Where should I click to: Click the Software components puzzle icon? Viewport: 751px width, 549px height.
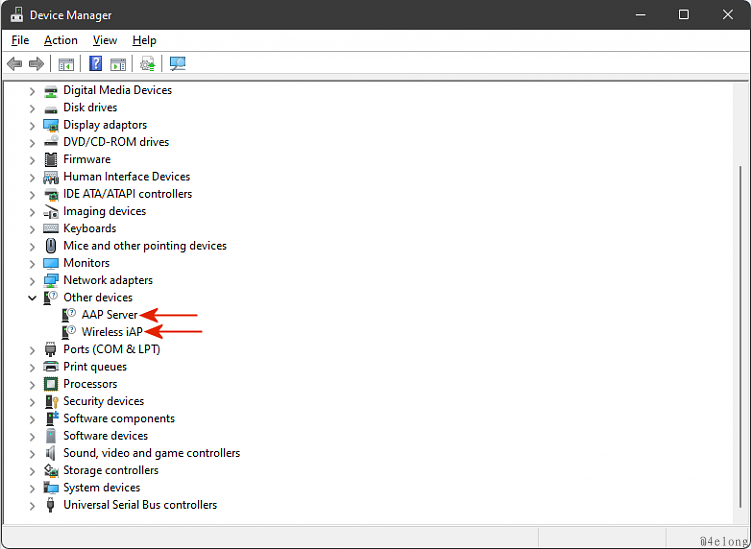(52, 418)
